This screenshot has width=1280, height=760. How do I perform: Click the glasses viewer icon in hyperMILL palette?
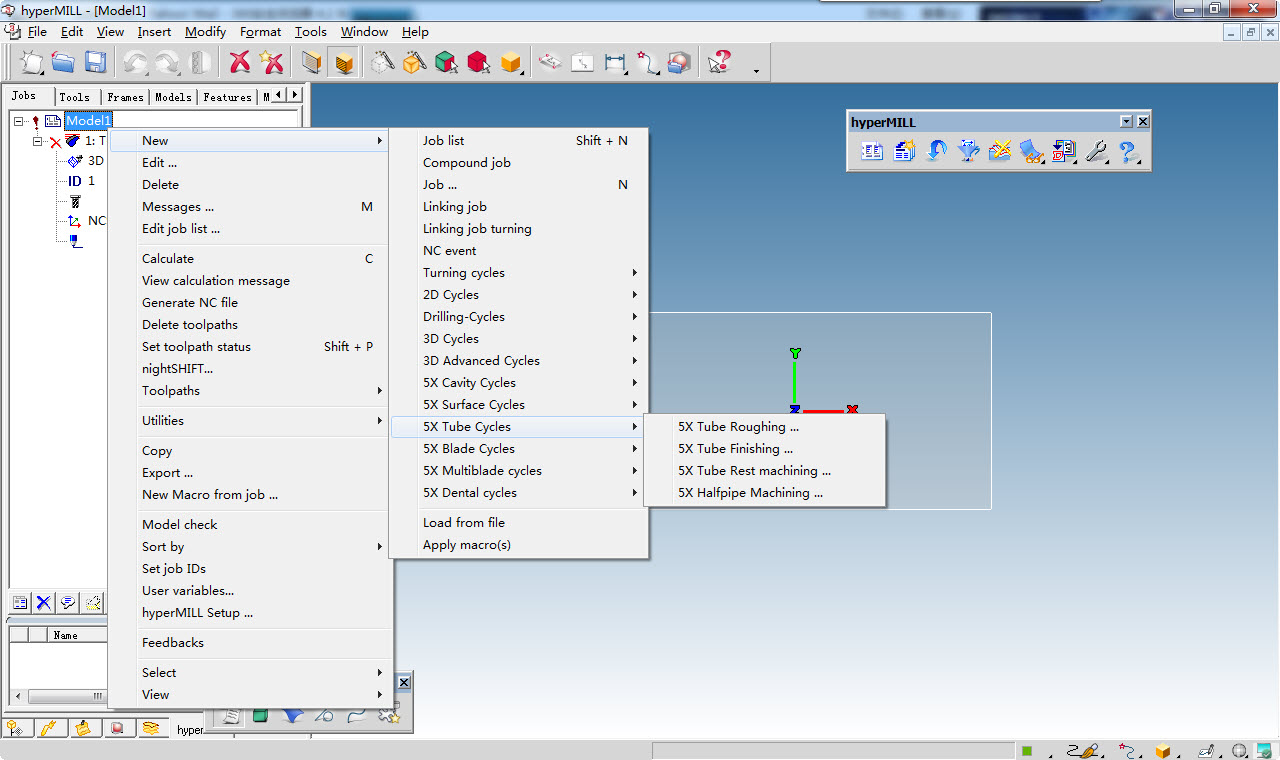click(1032, 151)
